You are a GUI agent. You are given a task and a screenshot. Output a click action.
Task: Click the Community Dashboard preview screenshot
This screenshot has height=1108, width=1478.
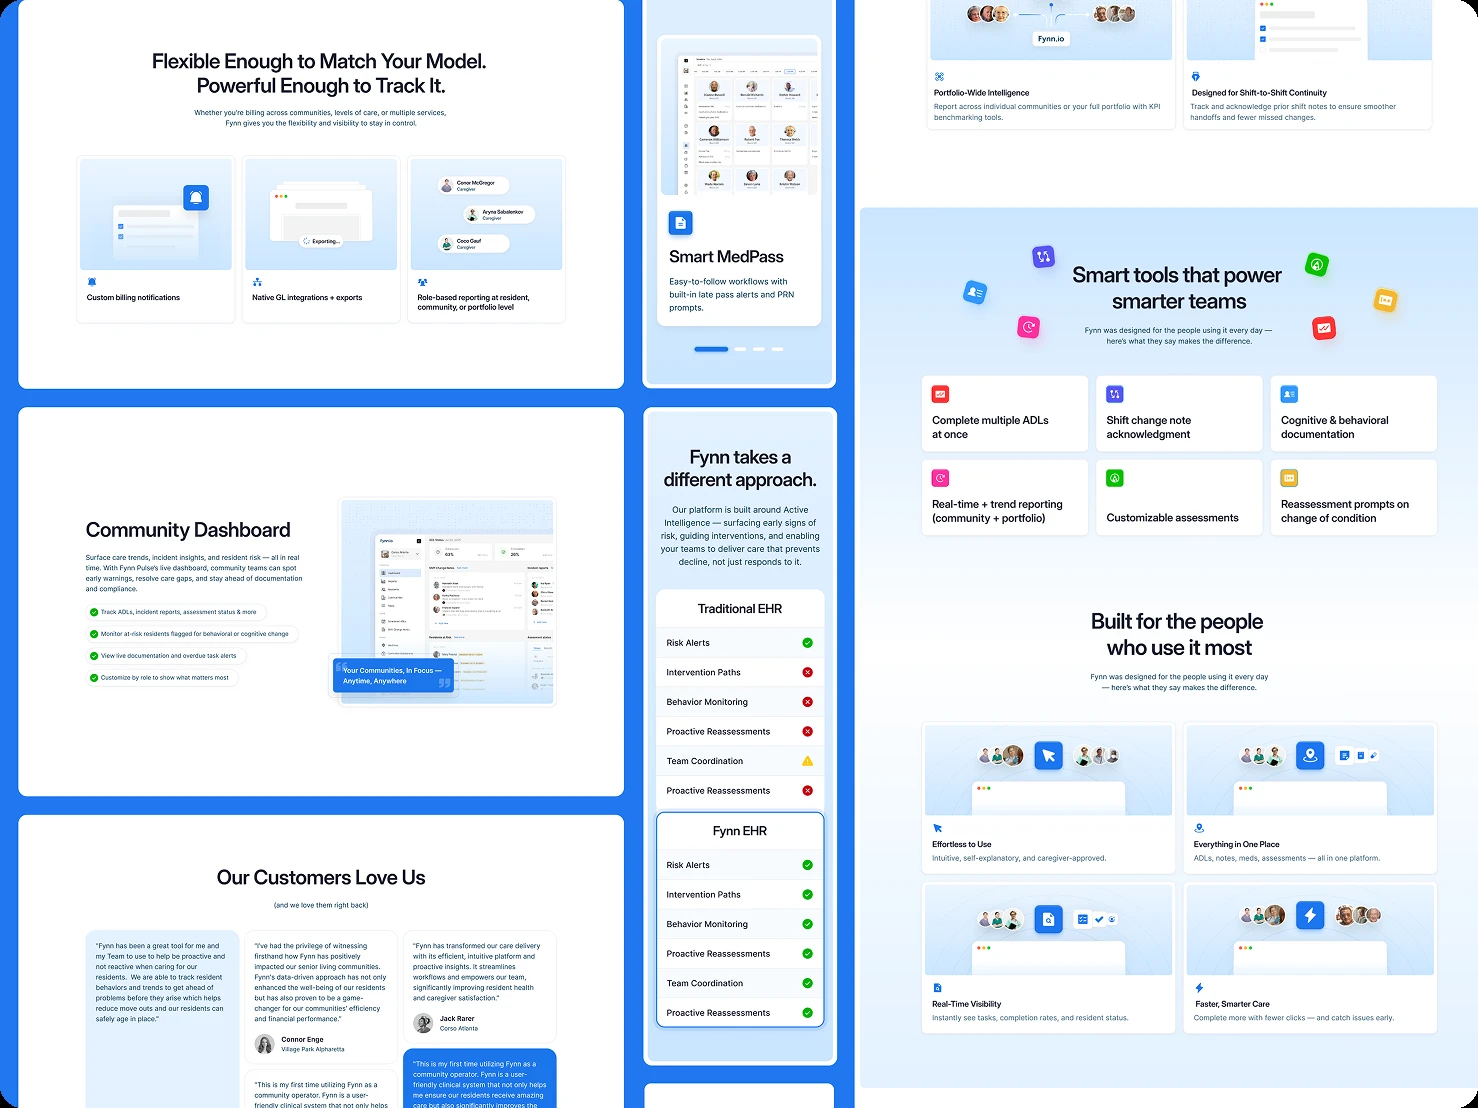[x=447, y=603]
